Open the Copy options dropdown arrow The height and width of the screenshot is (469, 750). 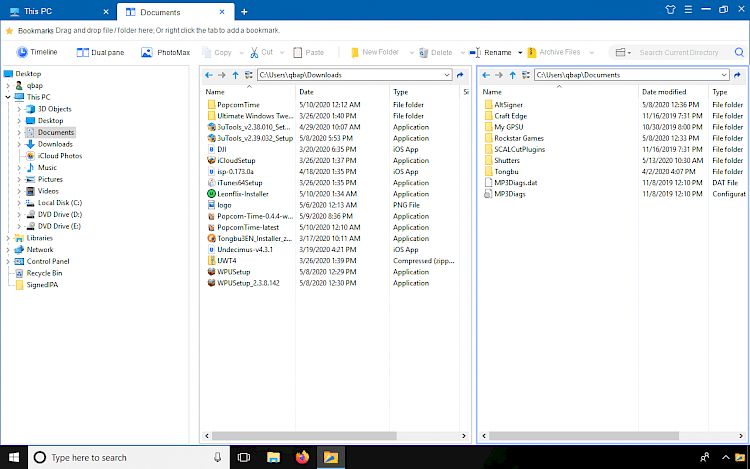pos(242,53)
